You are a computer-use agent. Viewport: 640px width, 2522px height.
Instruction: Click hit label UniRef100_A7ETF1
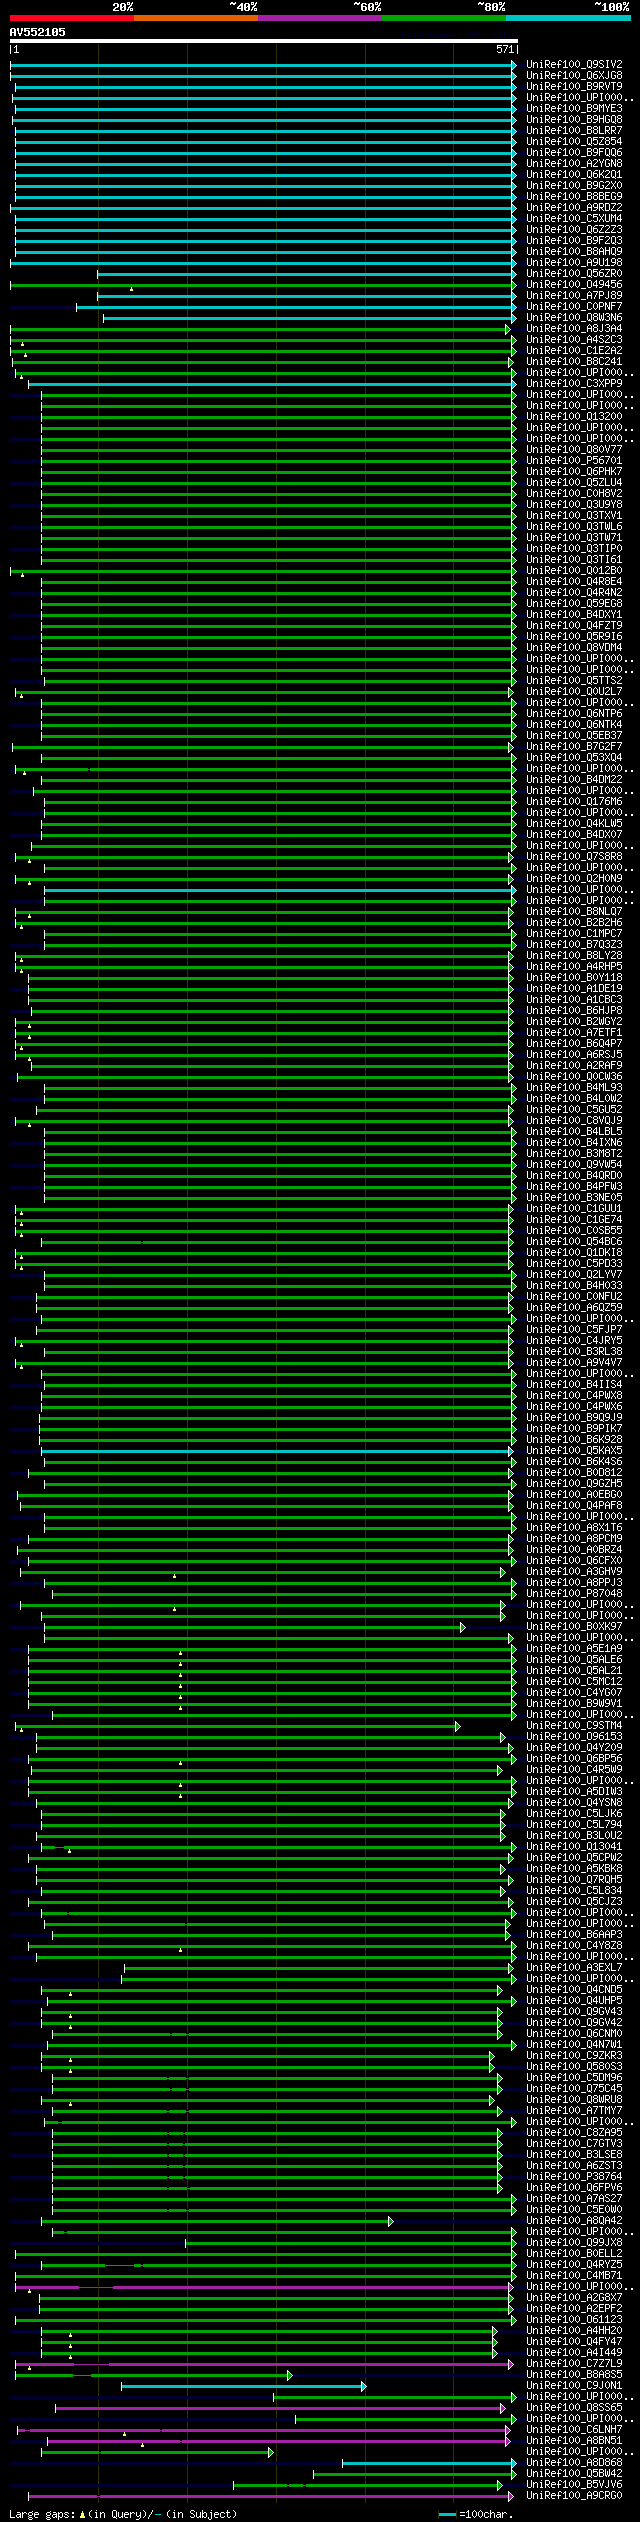(574, 1032)
